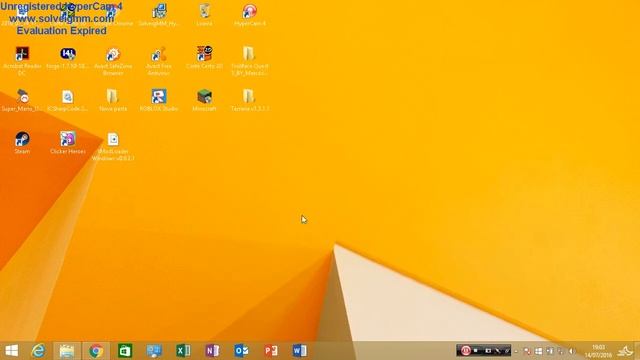Viewport: 640px width, 360px height.
Task: Select the Steam desktop shortcut
Action: pos(22,143)
